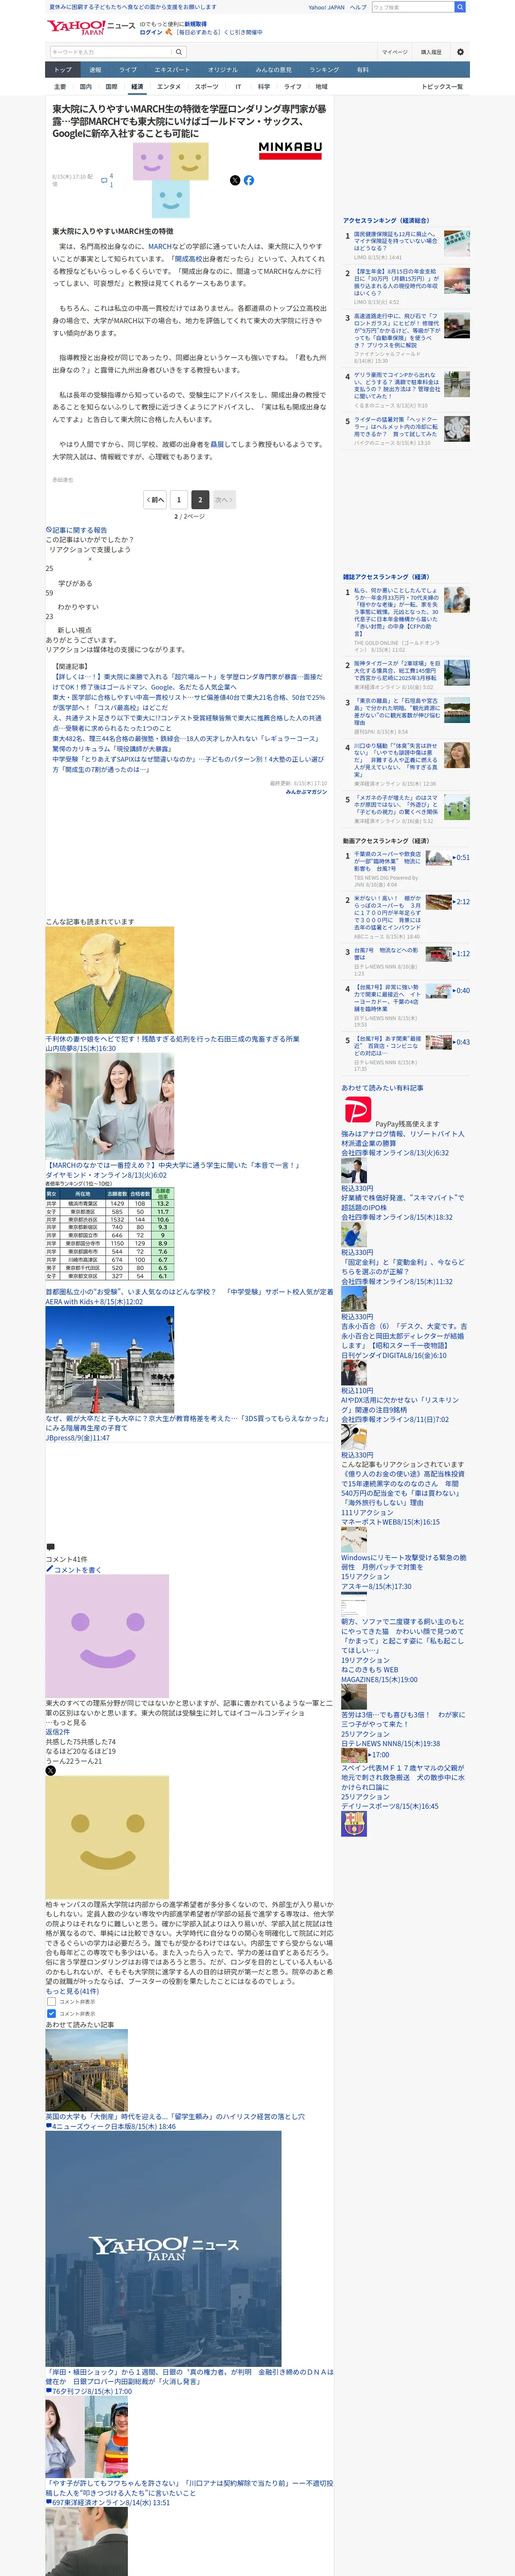Select the 新しい視点 reaction option
The height and width of the screenshot is (2576, 515).
click(75, 630)
